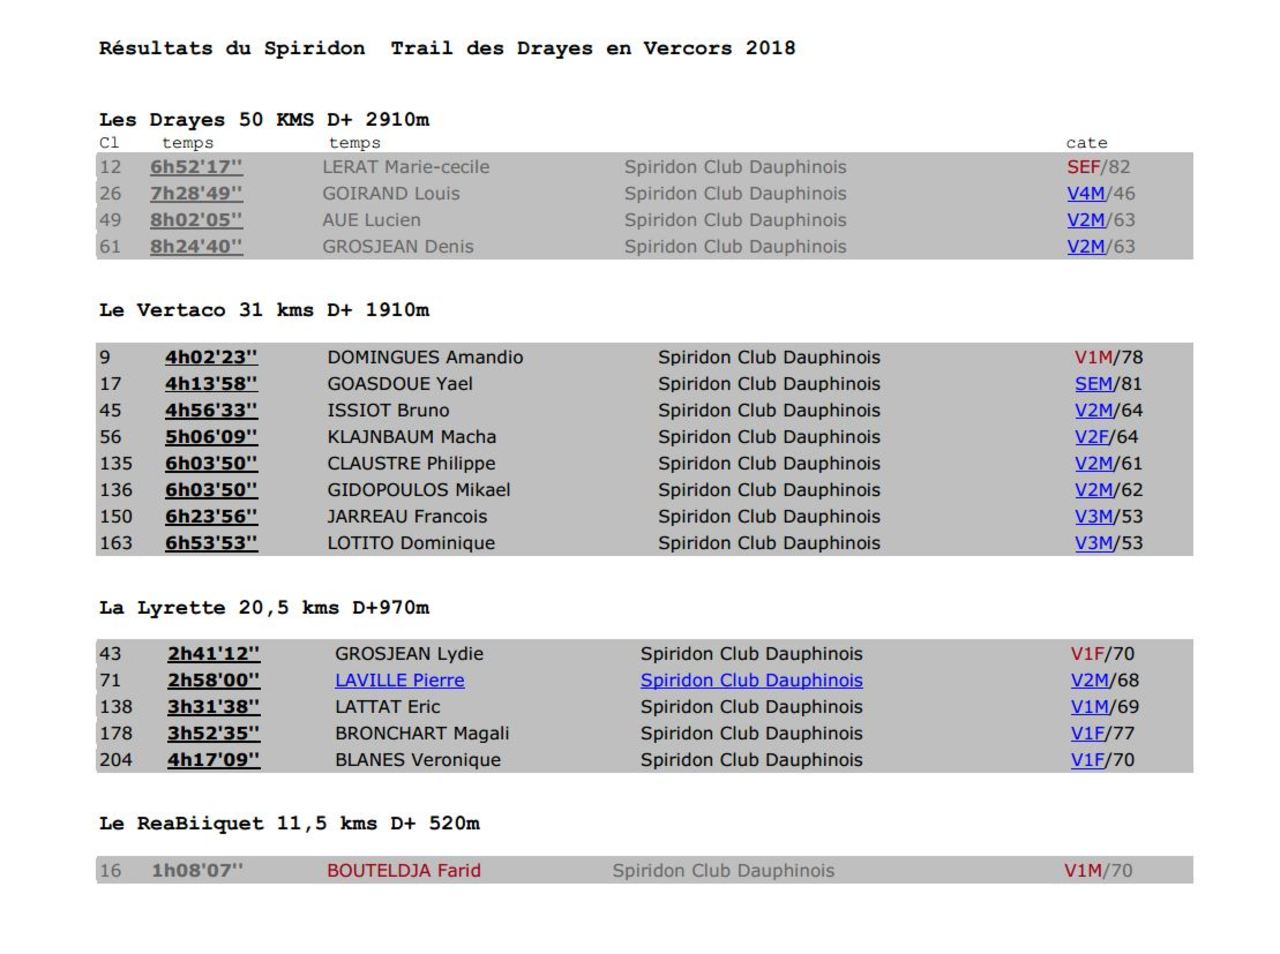
Task: Open V3M category link for JARREAU Francois
Action: click(x=1093, y=517)
